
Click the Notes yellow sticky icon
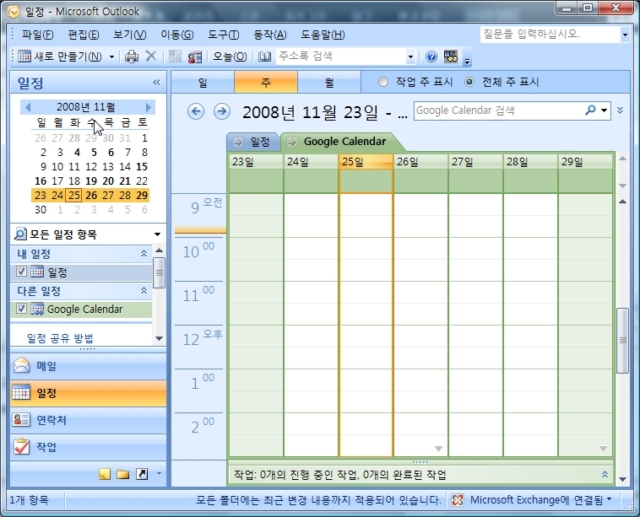pos(104,474)
